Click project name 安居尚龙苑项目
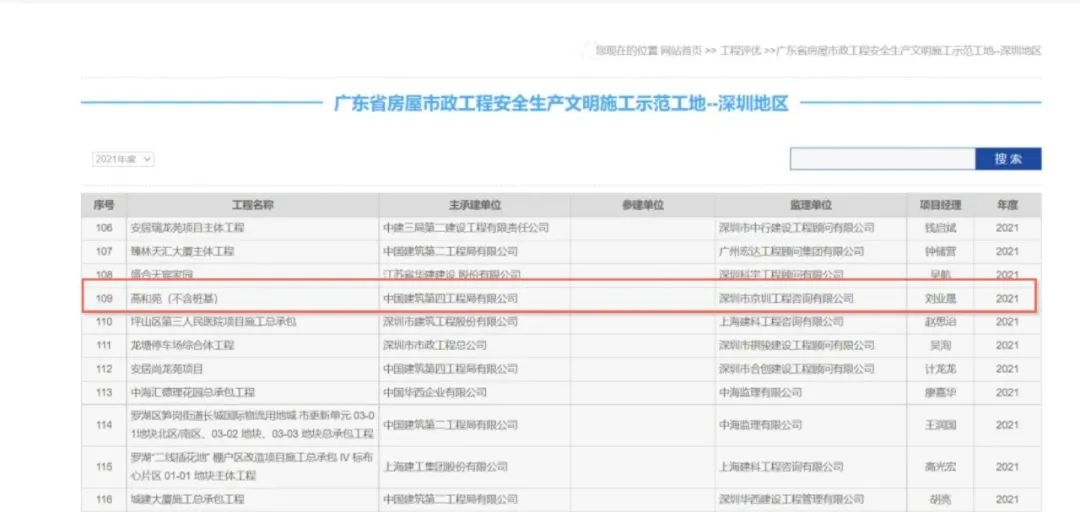 click(x=167, y=369)
